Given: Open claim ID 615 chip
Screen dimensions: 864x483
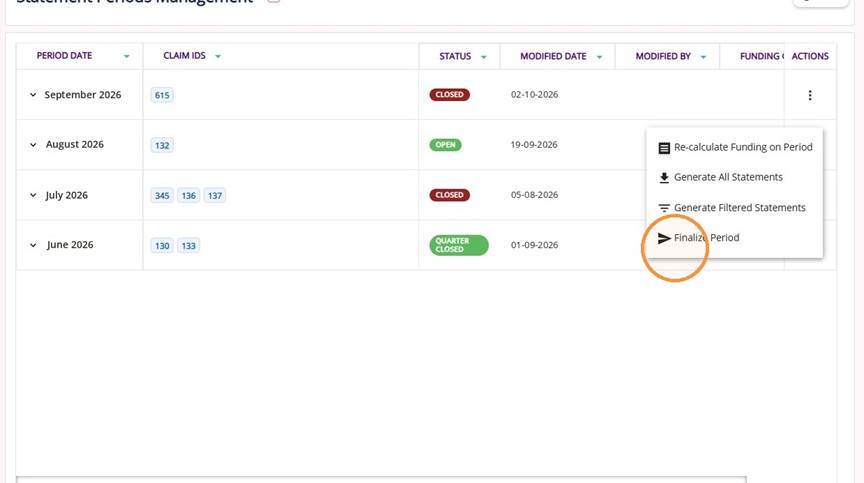Looking at the screenshot, I should coord(162,95).
